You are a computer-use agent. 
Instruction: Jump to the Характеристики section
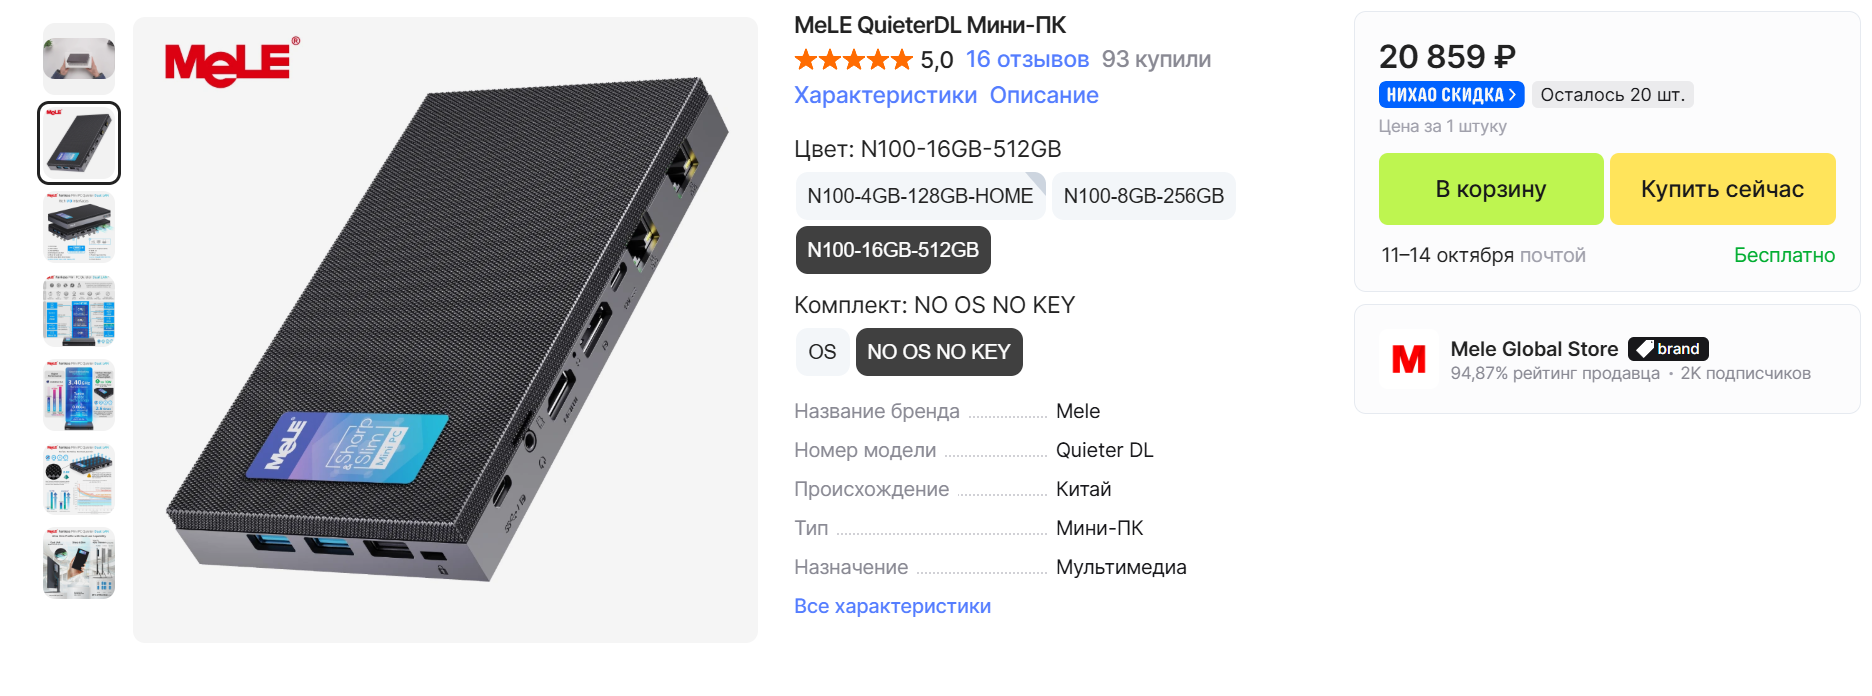pos(885,95)
